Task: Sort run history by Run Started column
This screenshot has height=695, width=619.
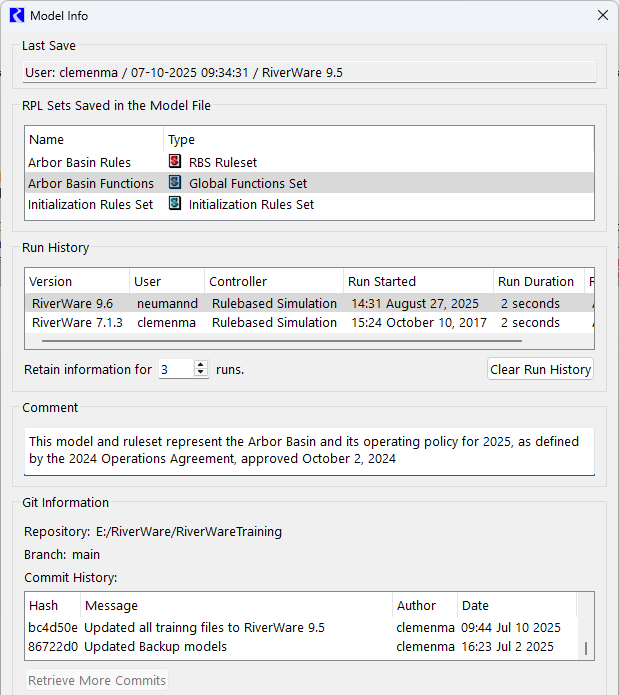Action: pyautogui.click(x=418, y=281)
